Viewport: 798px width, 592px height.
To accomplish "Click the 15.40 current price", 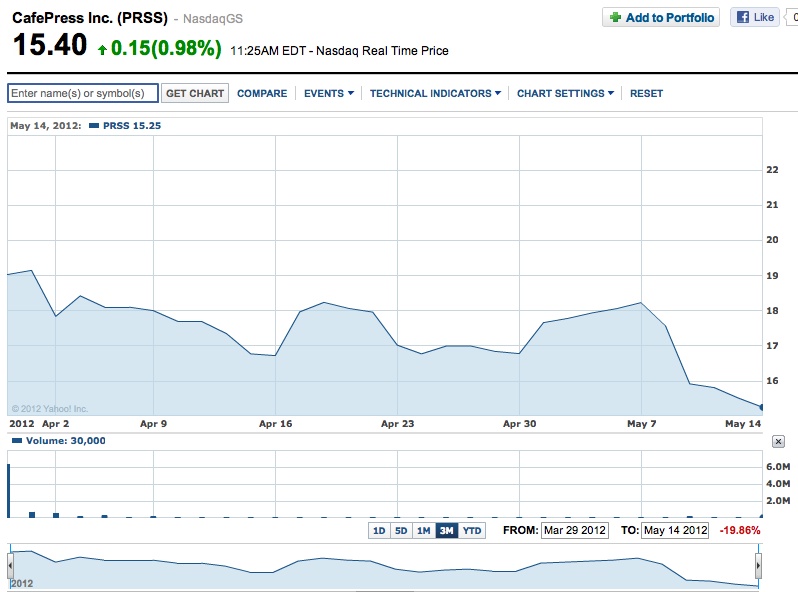I will pyautogui.click(x=50, y=45).
